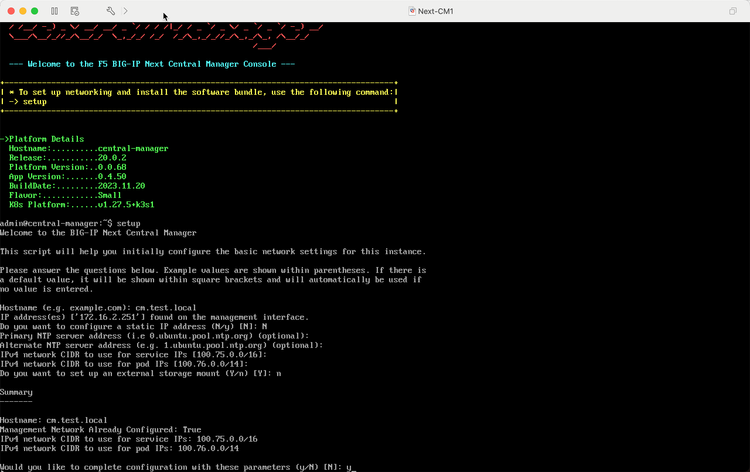Click the Primary NTP server address line
Image resolution: width=750 pixels, height=472 pixels.
pyautogui.click(x=154, y=336)
